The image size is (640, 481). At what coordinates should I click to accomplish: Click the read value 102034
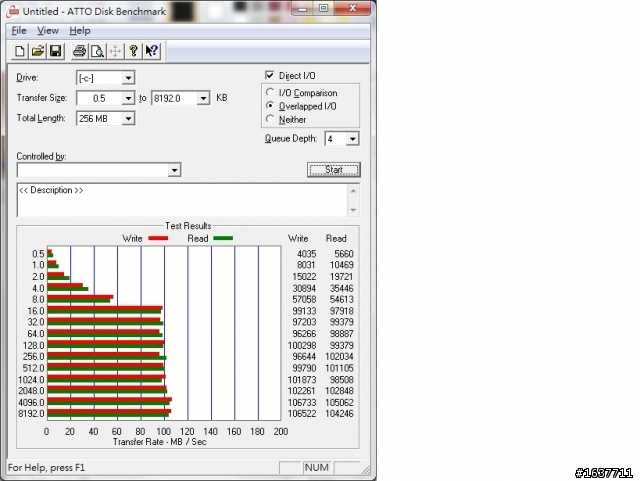[x=339, y=356]
